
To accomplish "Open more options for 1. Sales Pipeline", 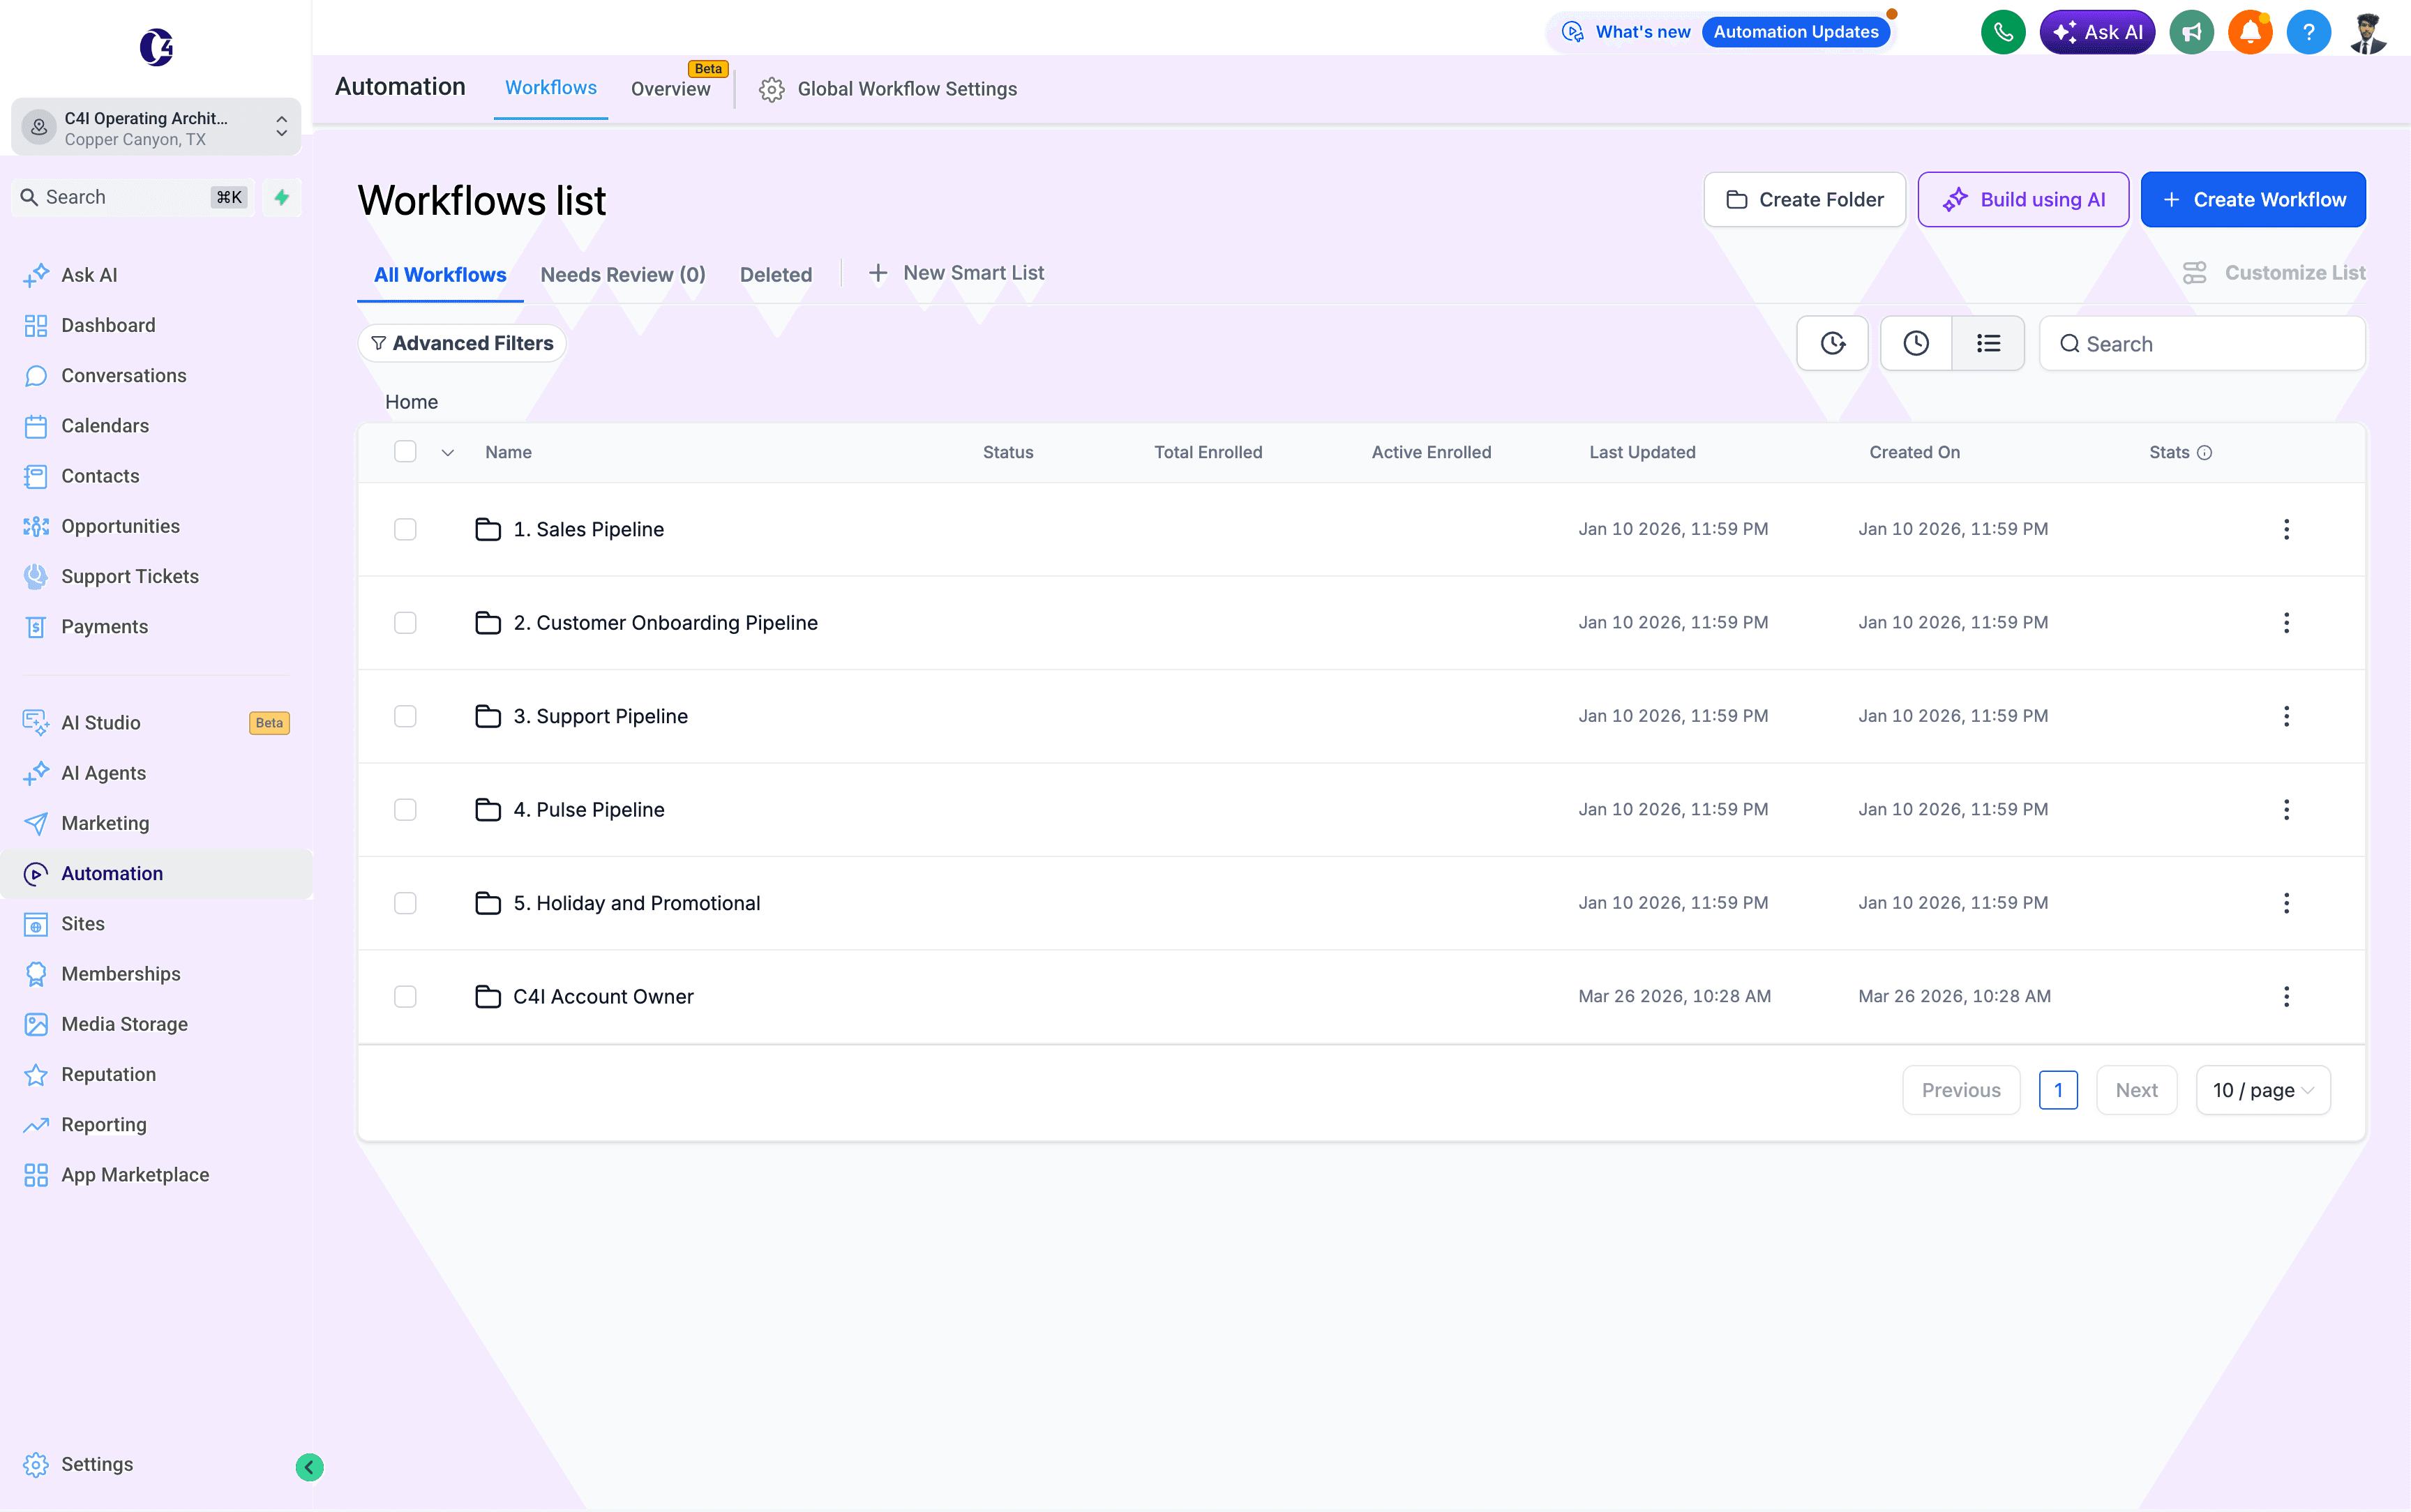I will click(2286, 529).
